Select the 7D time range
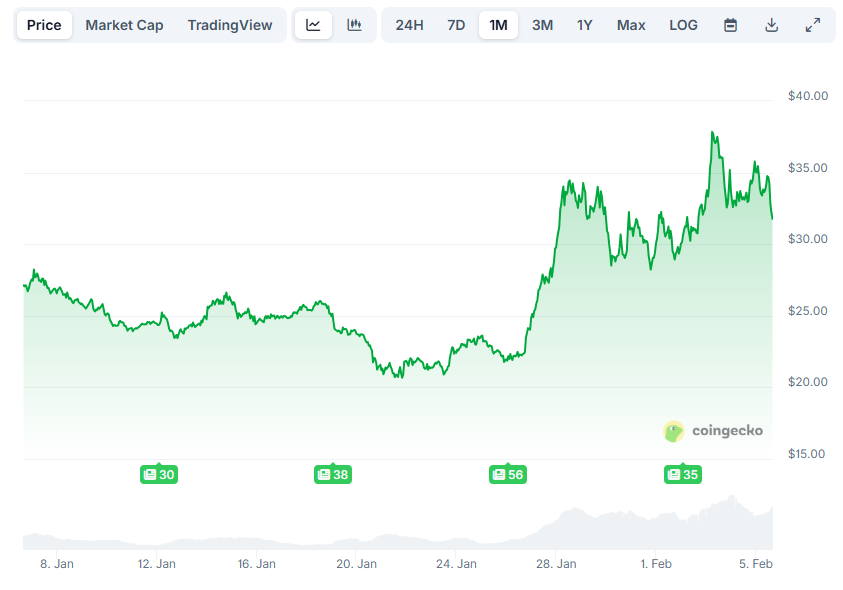 [456, 24]
